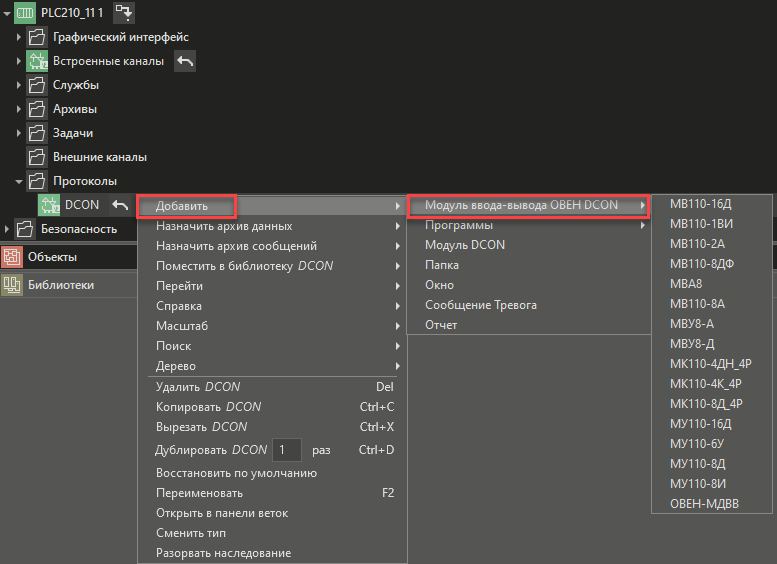Add module МВУ8-Д

pos(712,344)
